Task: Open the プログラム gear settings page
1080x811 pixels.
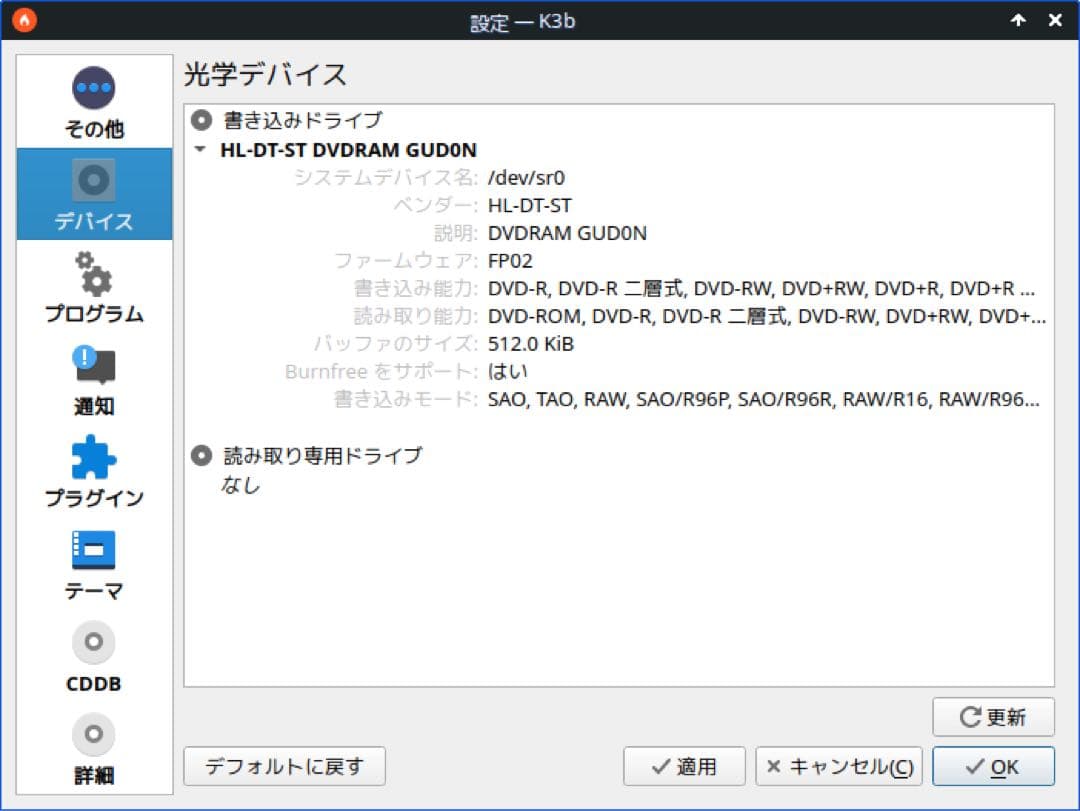Action: pos(94,286)
